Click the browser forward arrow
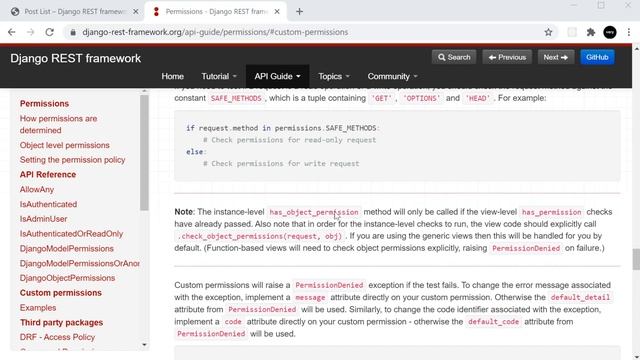640x360 pixels. coord(31,32)
